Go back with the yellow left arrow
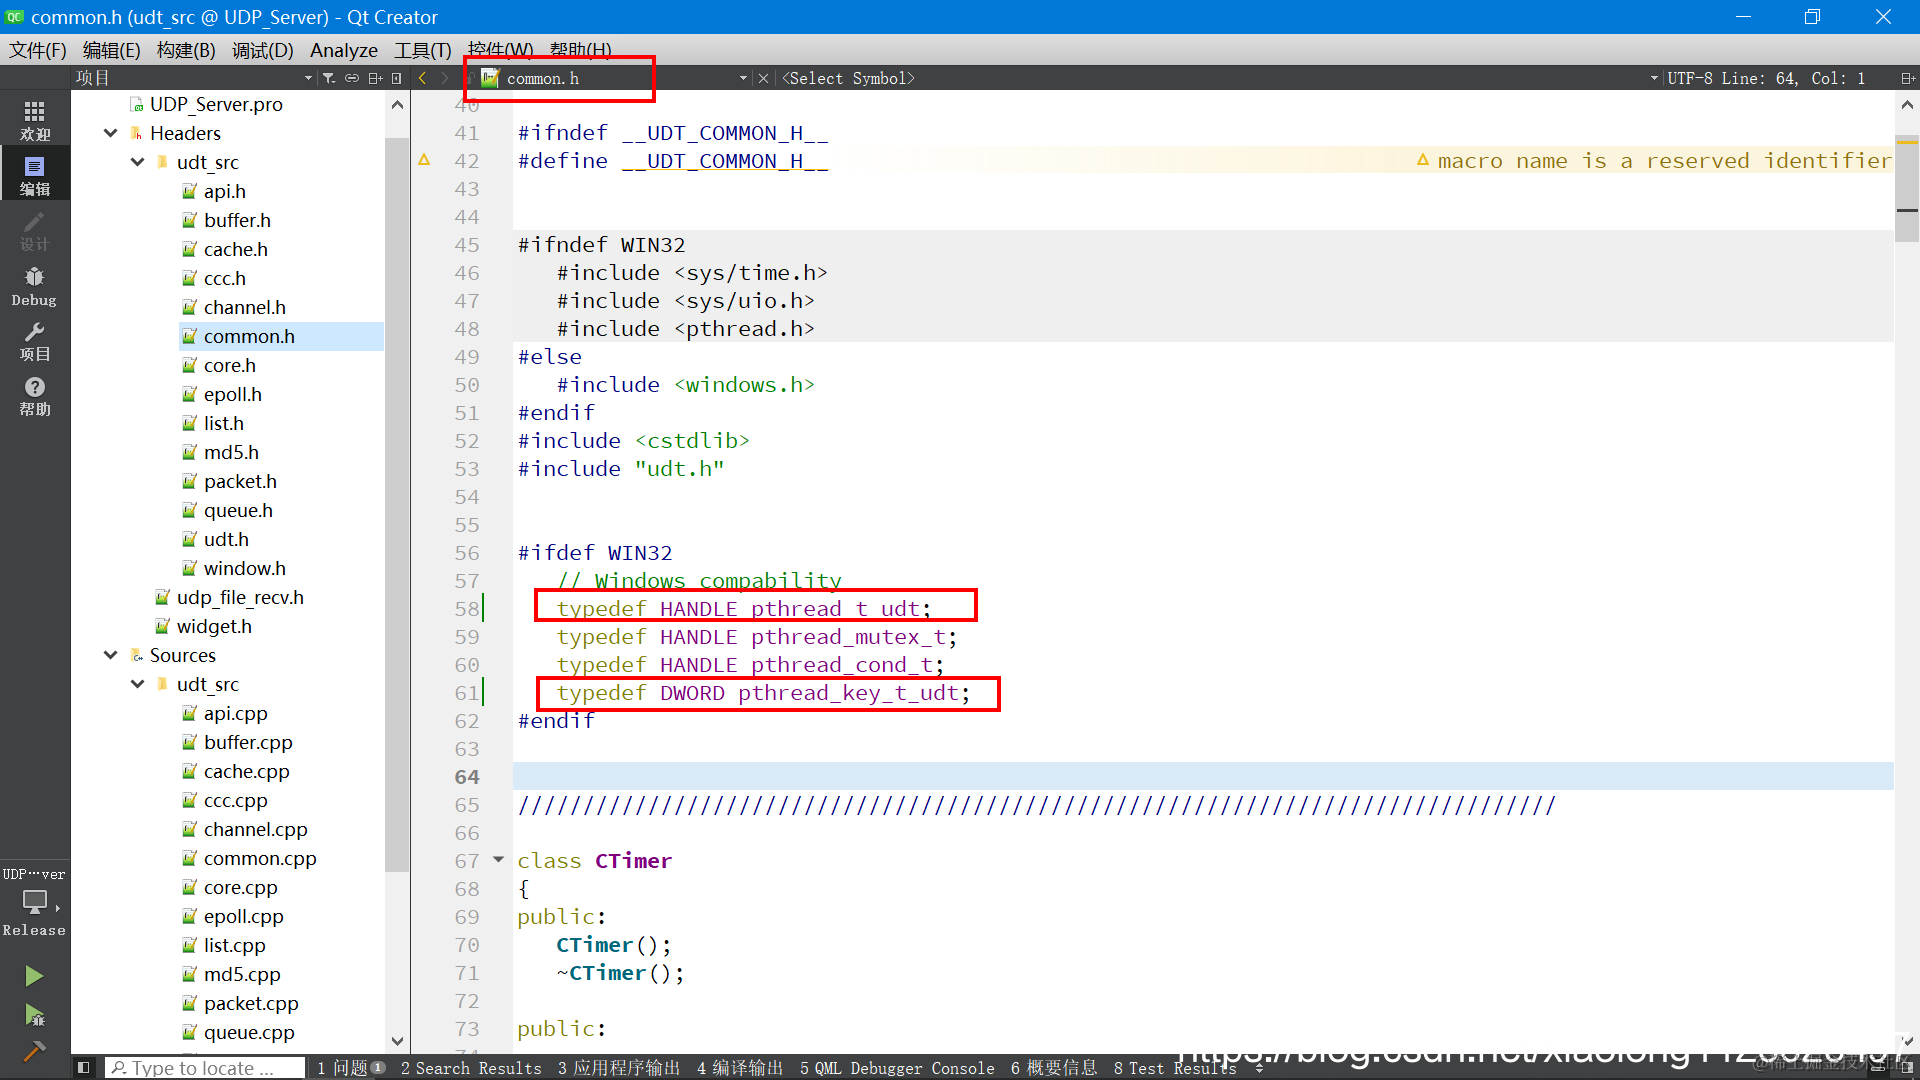The width and height of the screenshot is (1920, 1080). [423, 78]
